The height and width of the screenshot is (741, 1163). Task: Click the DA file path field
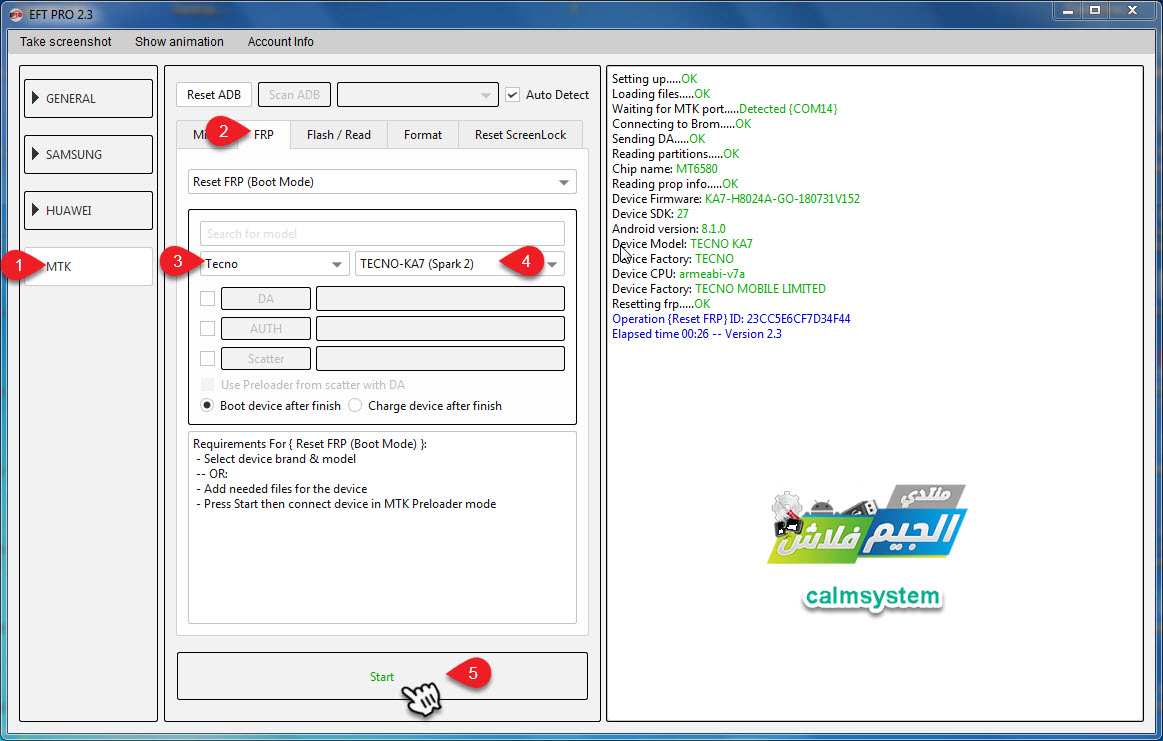[440, 298]
